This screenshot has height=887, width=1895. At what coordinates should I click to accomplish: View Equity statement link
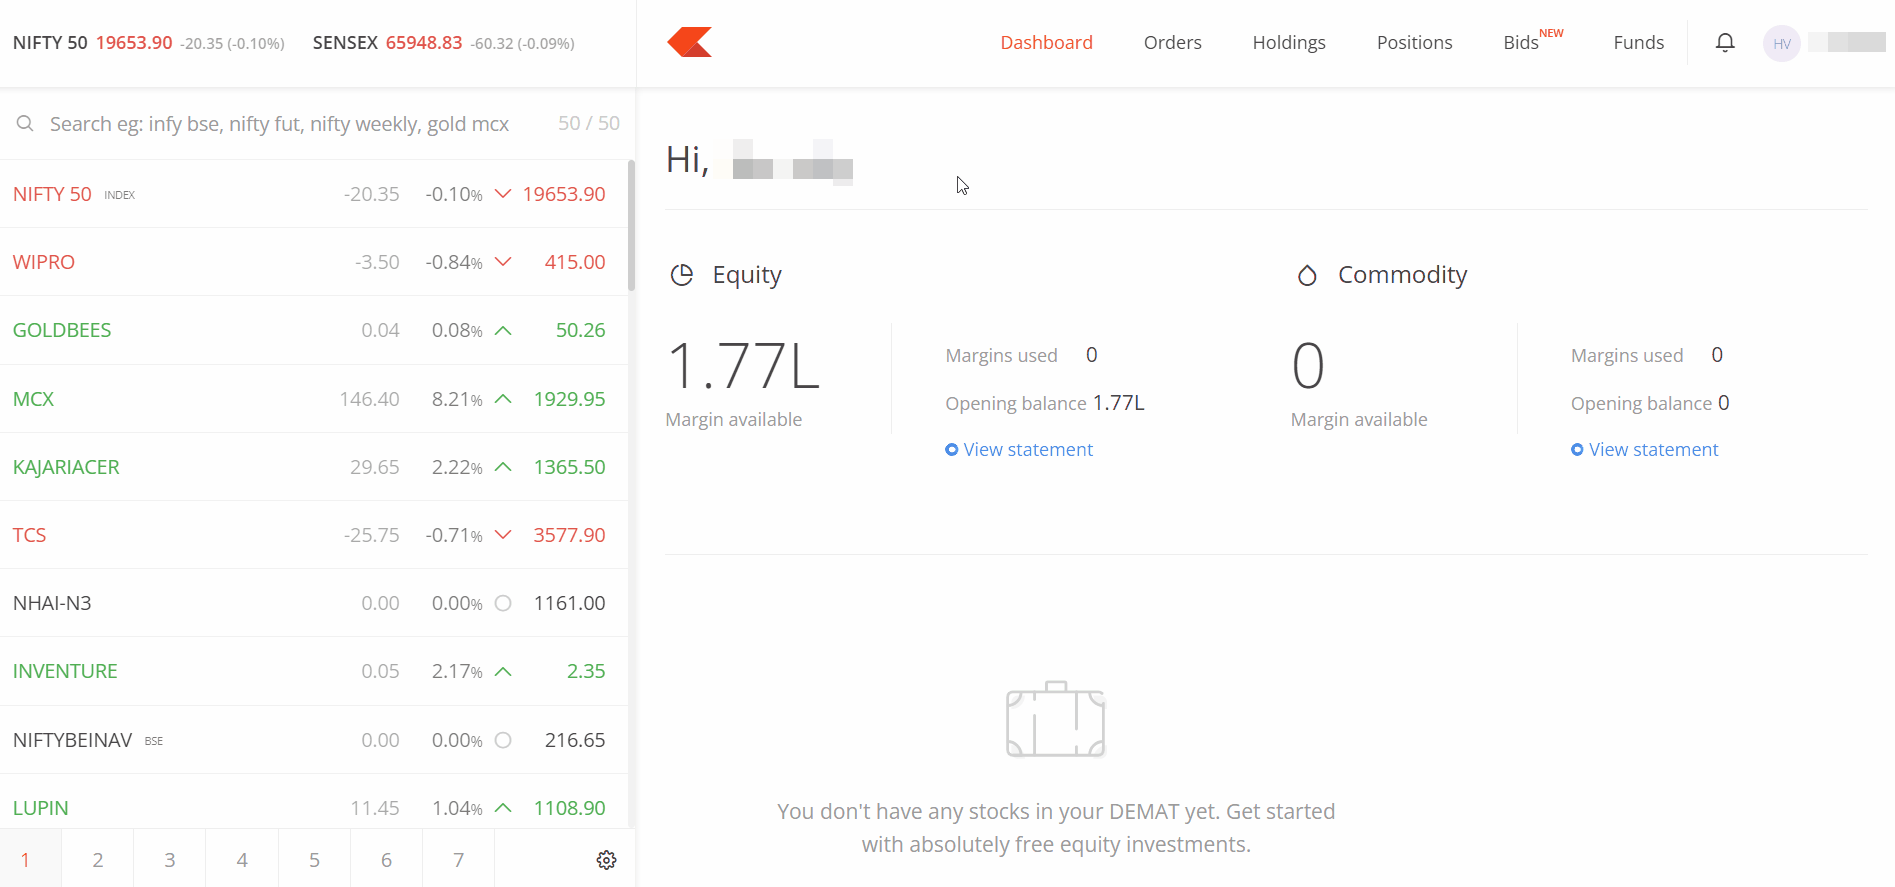tap(1019, 449)
